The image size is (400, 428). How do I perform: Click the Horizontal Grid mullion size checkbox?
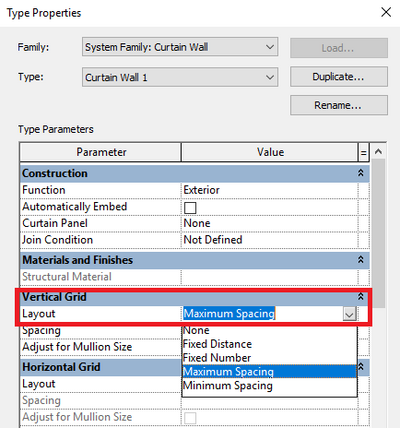190,418
